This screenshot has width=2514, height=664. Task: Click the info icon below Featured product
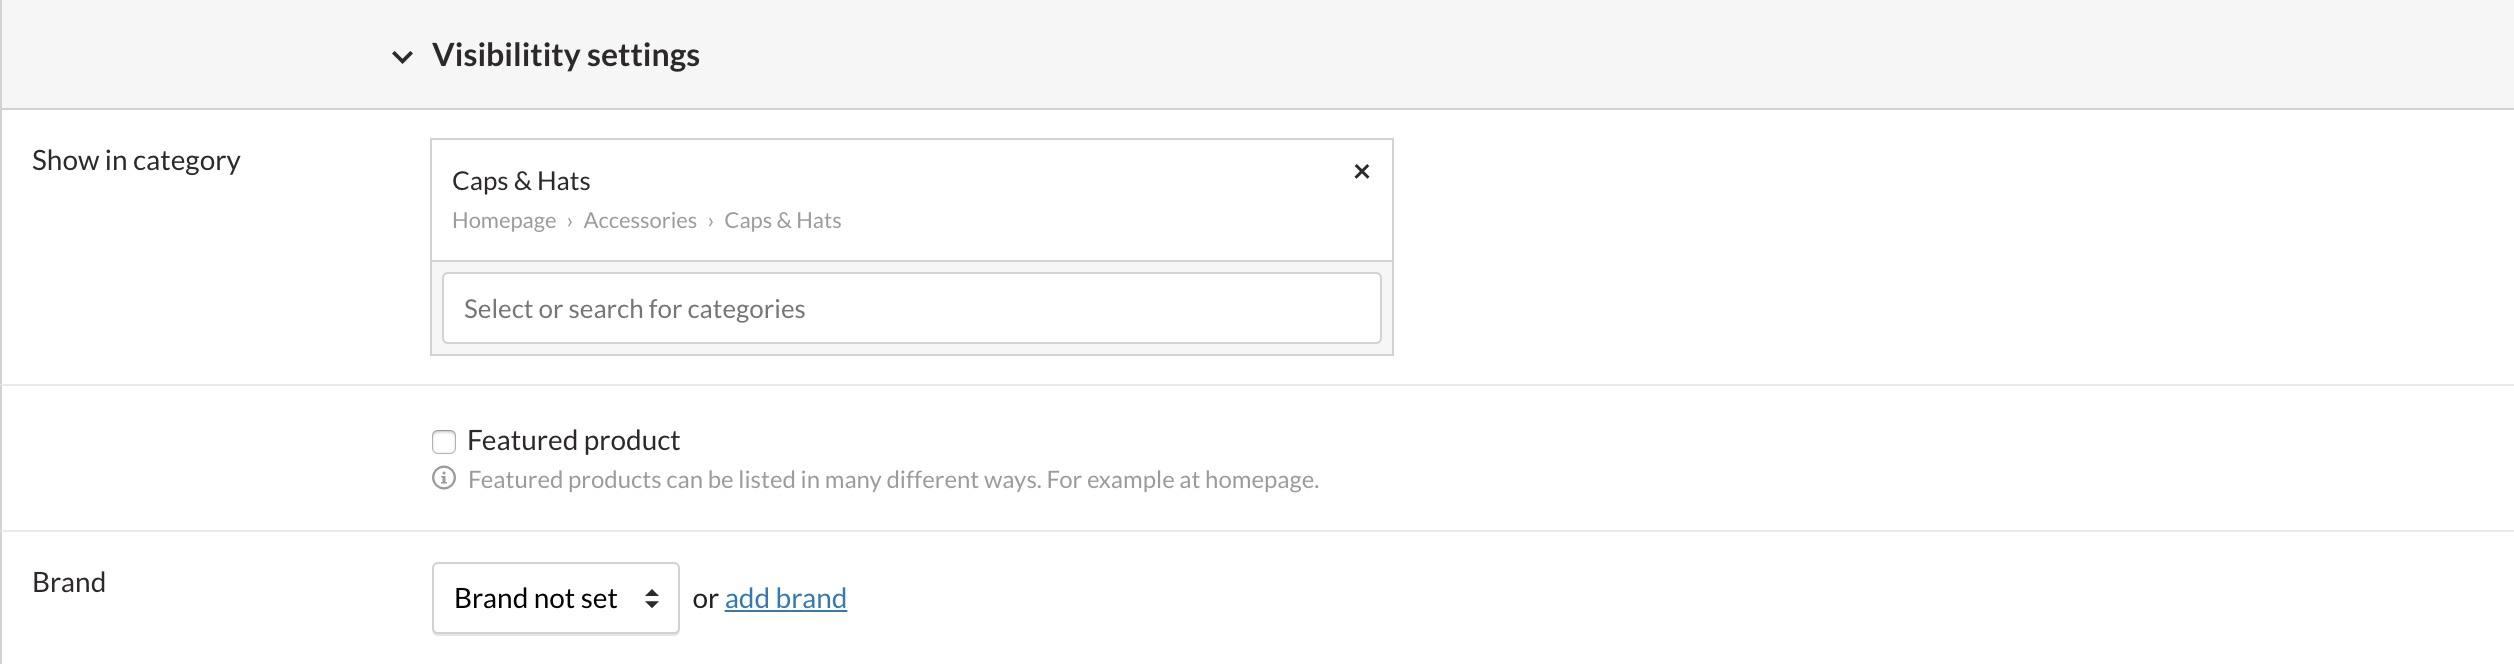[x=444, y=479]
